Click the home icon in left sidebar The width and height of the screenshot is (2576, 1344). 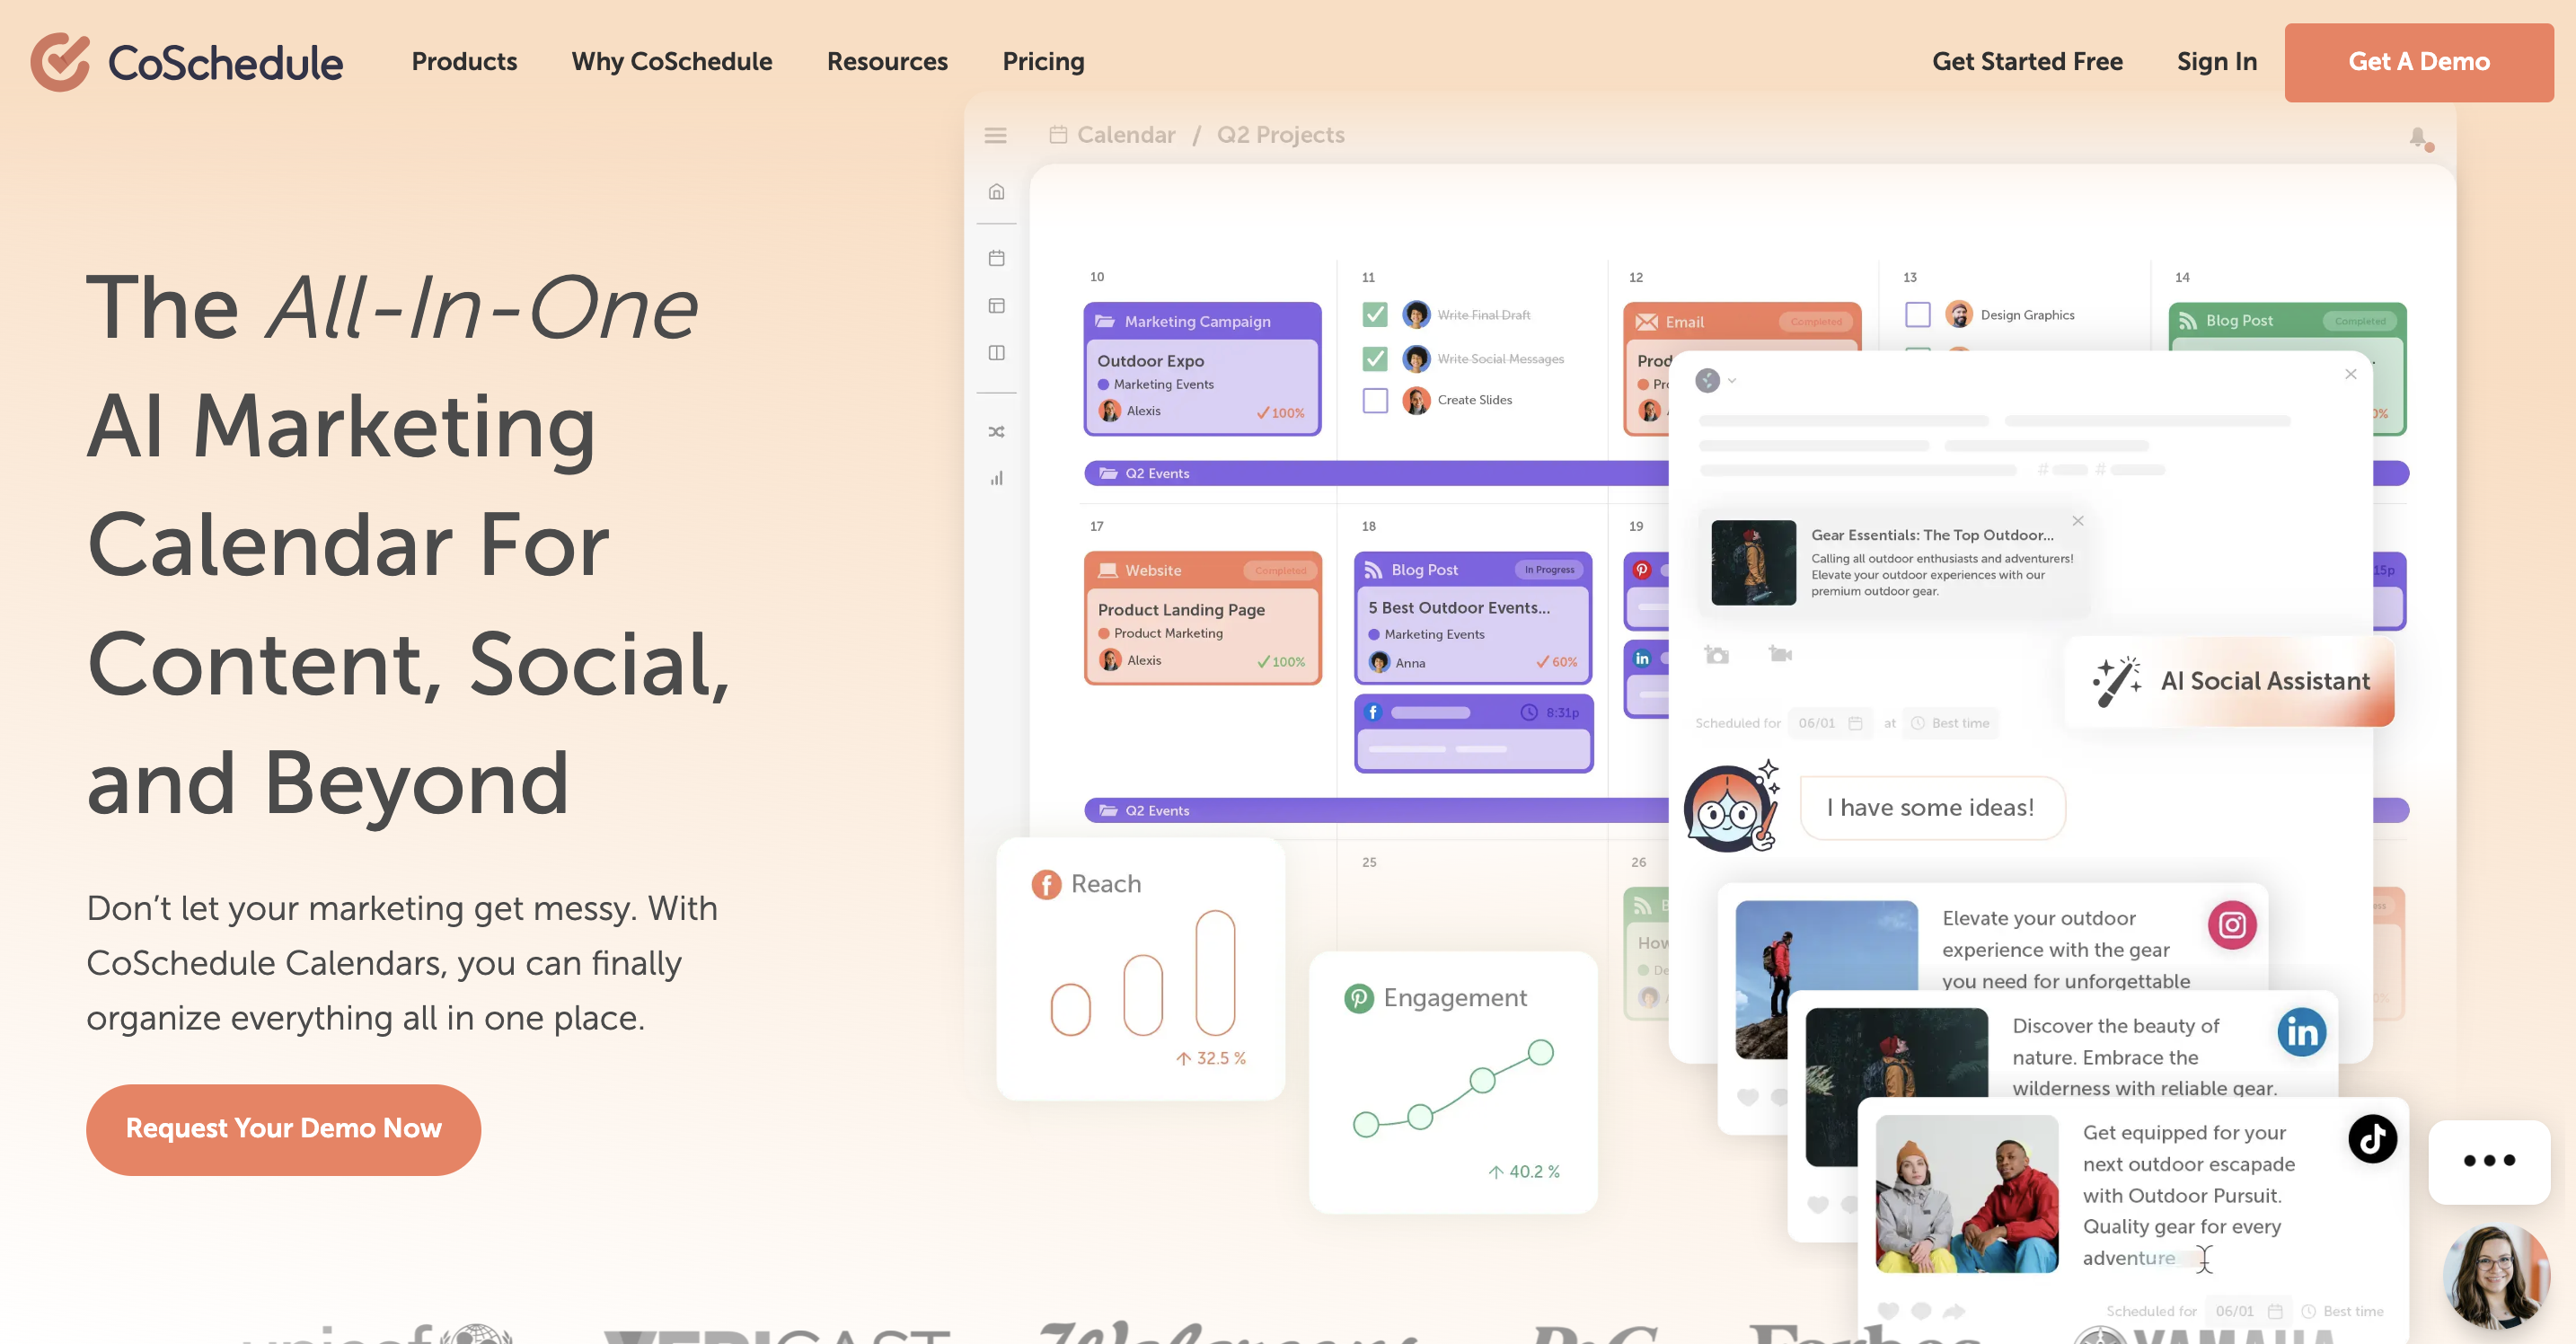tap(995, 192)
